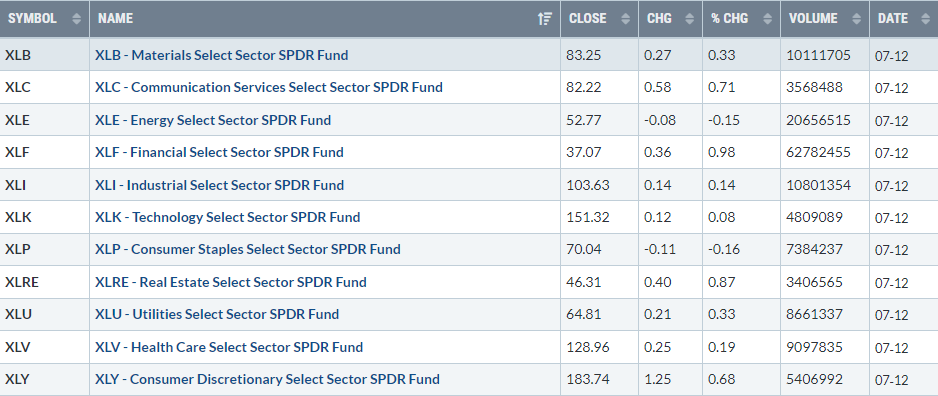Select the XLP symbol cell
Screen dimensions: 938x396
pyautogui.click(x=45, y=249)
